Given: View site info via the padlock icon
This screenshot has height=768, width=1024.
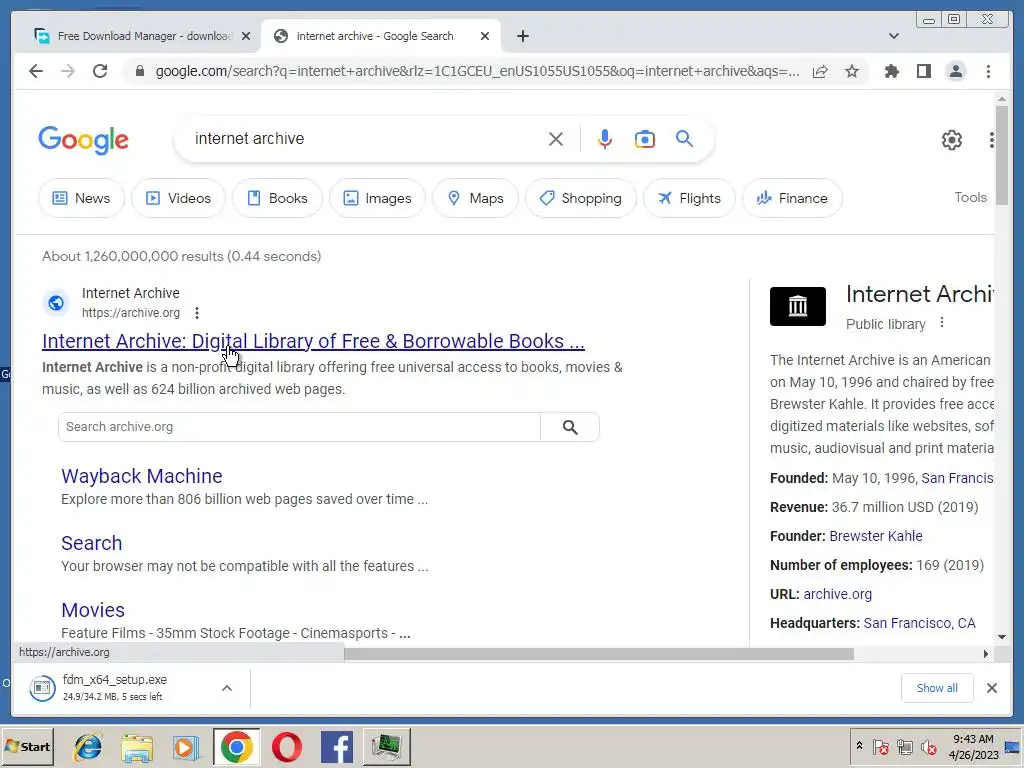Looking at the screenshot, I should [140, 71].
